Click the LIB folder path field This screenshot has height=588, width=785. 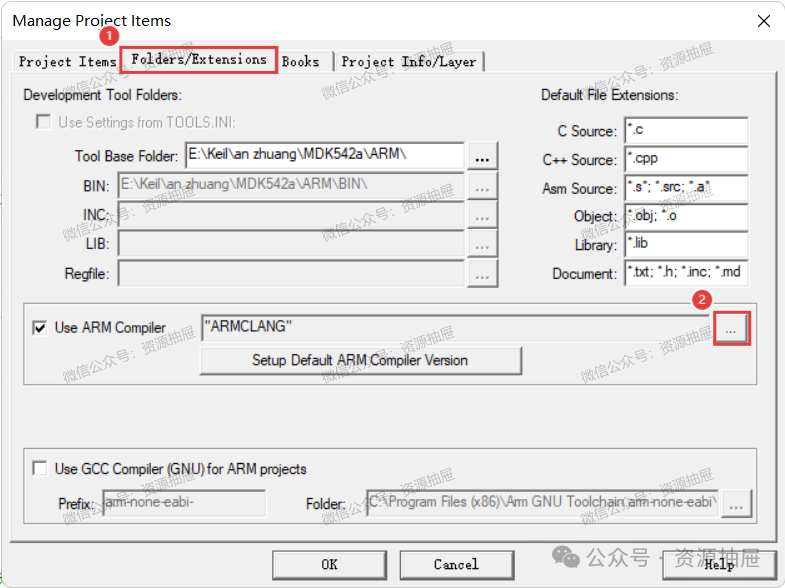click(291, 244)
